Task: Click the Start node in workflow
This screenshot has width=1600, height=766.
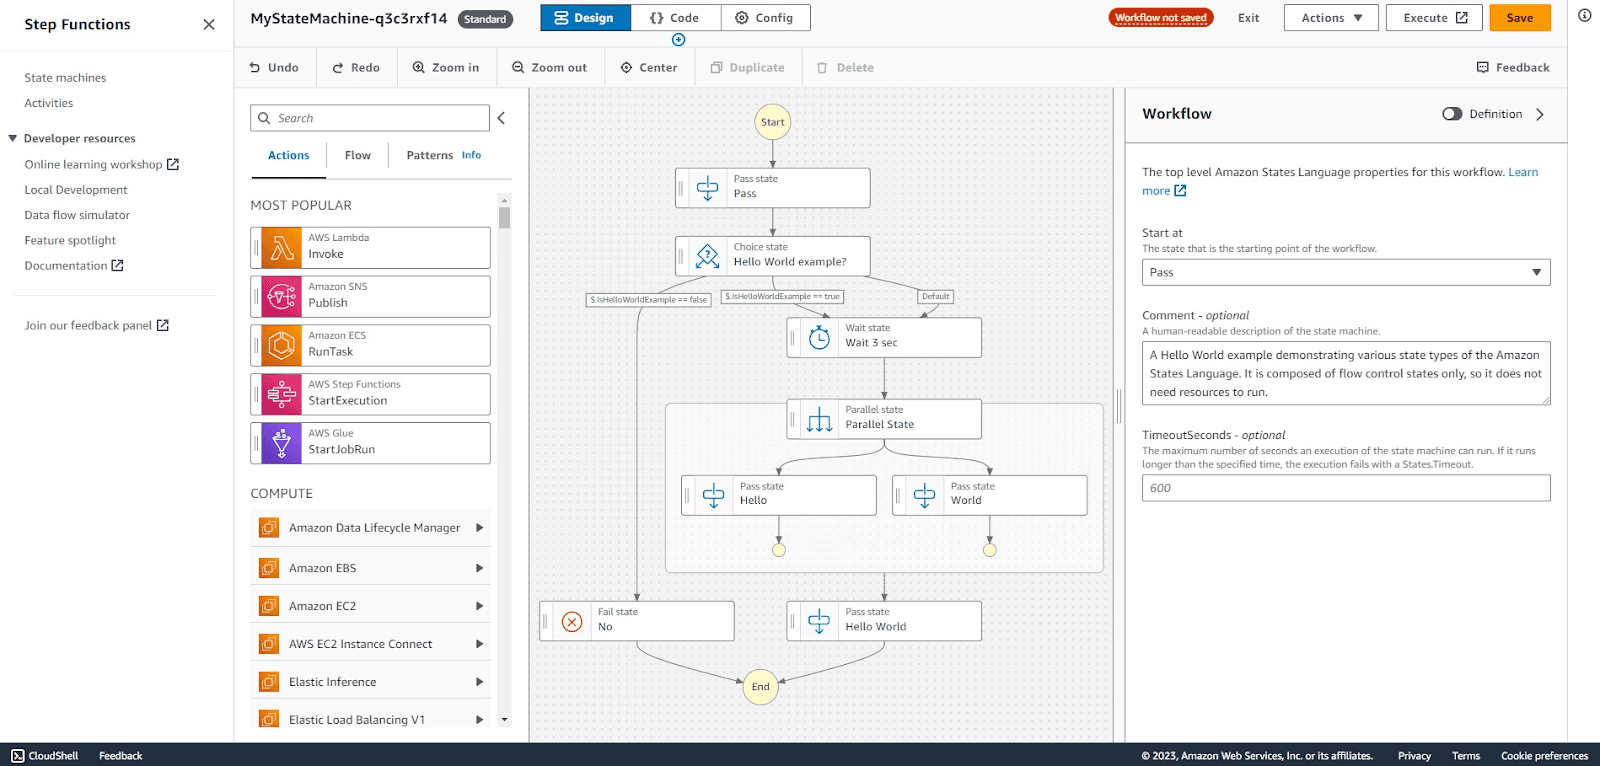Action: 773,122
